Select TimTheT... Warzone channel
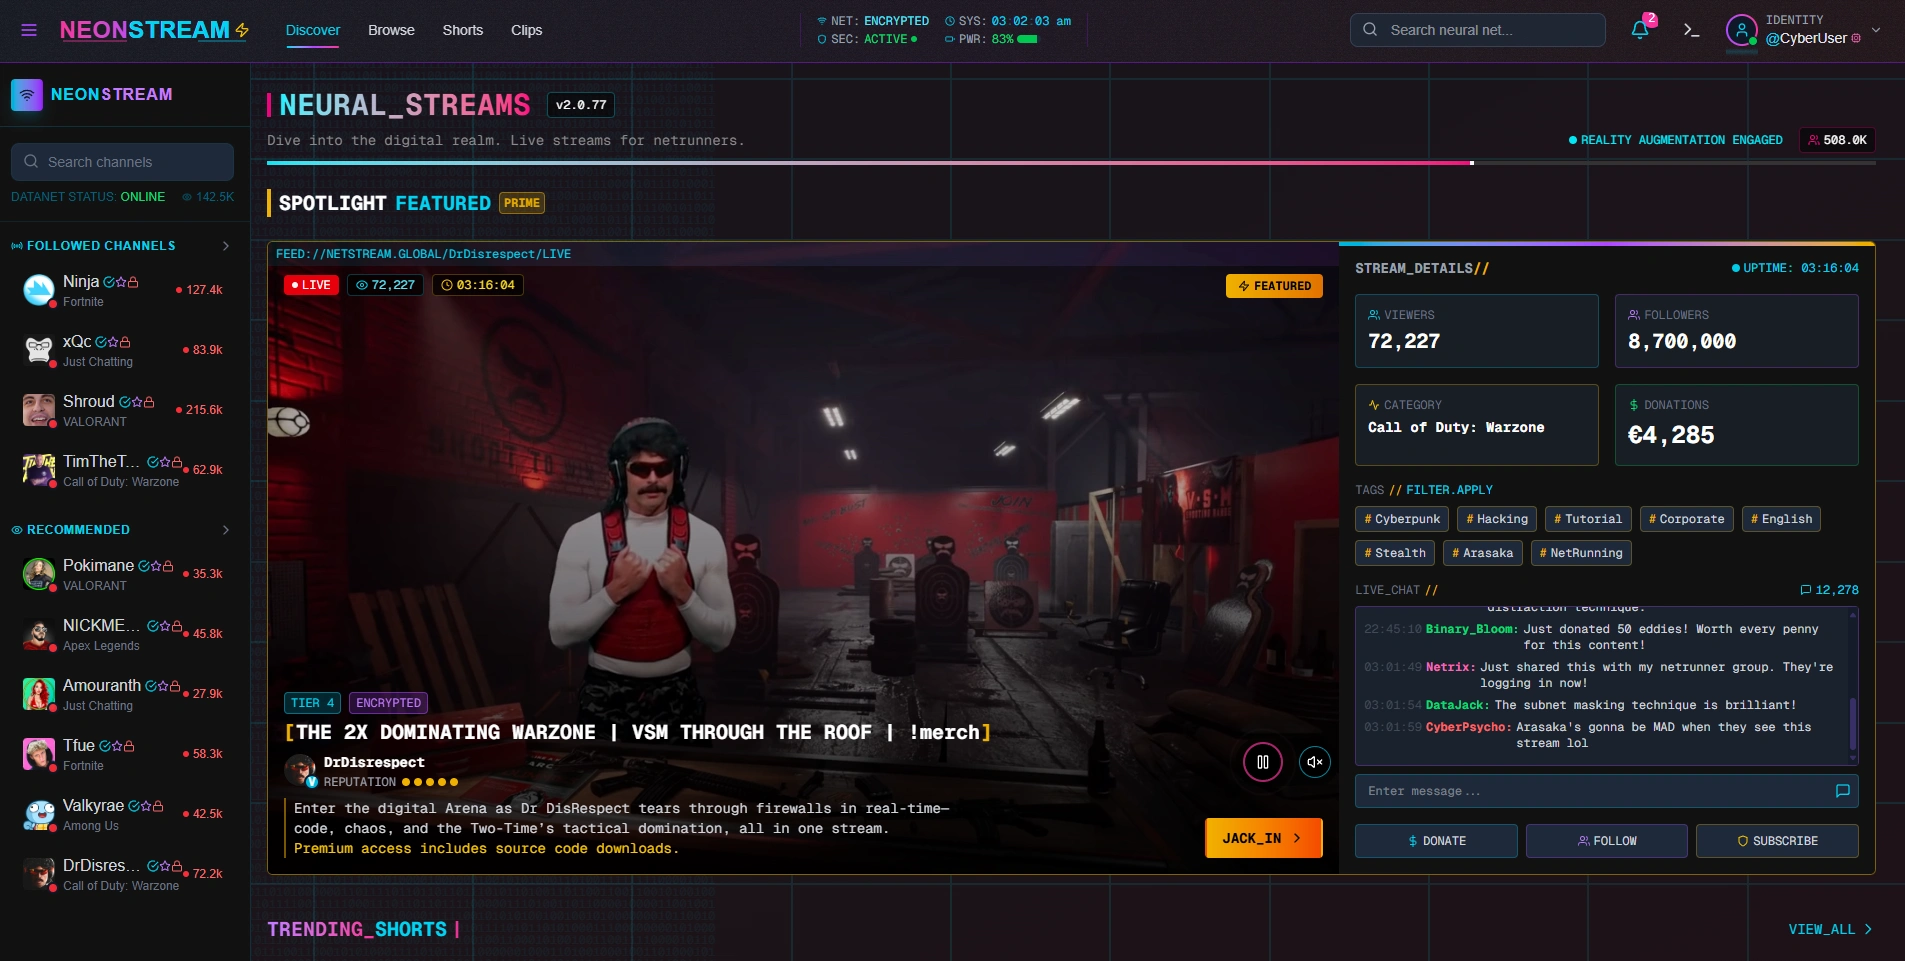The width and height of the screenshot is (1905, 961). [x=124, y=470]
